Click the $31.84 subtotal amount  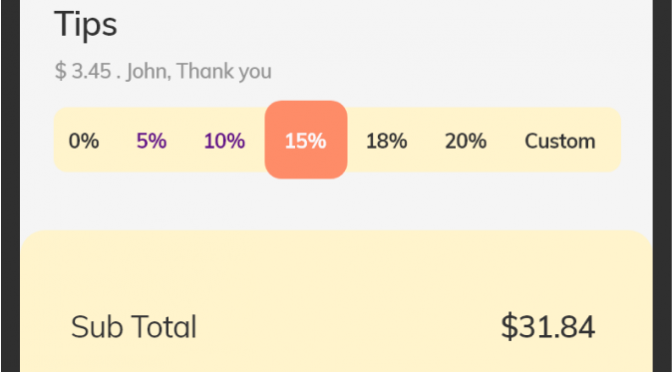click(x=548, y=327)
